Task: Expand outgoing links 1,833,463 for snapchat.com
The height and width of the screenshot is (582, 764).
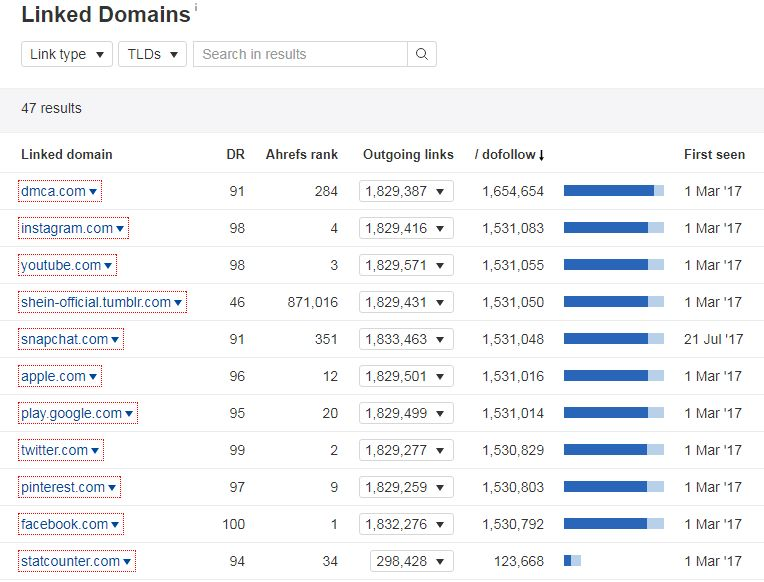Action: click(406, 339)
